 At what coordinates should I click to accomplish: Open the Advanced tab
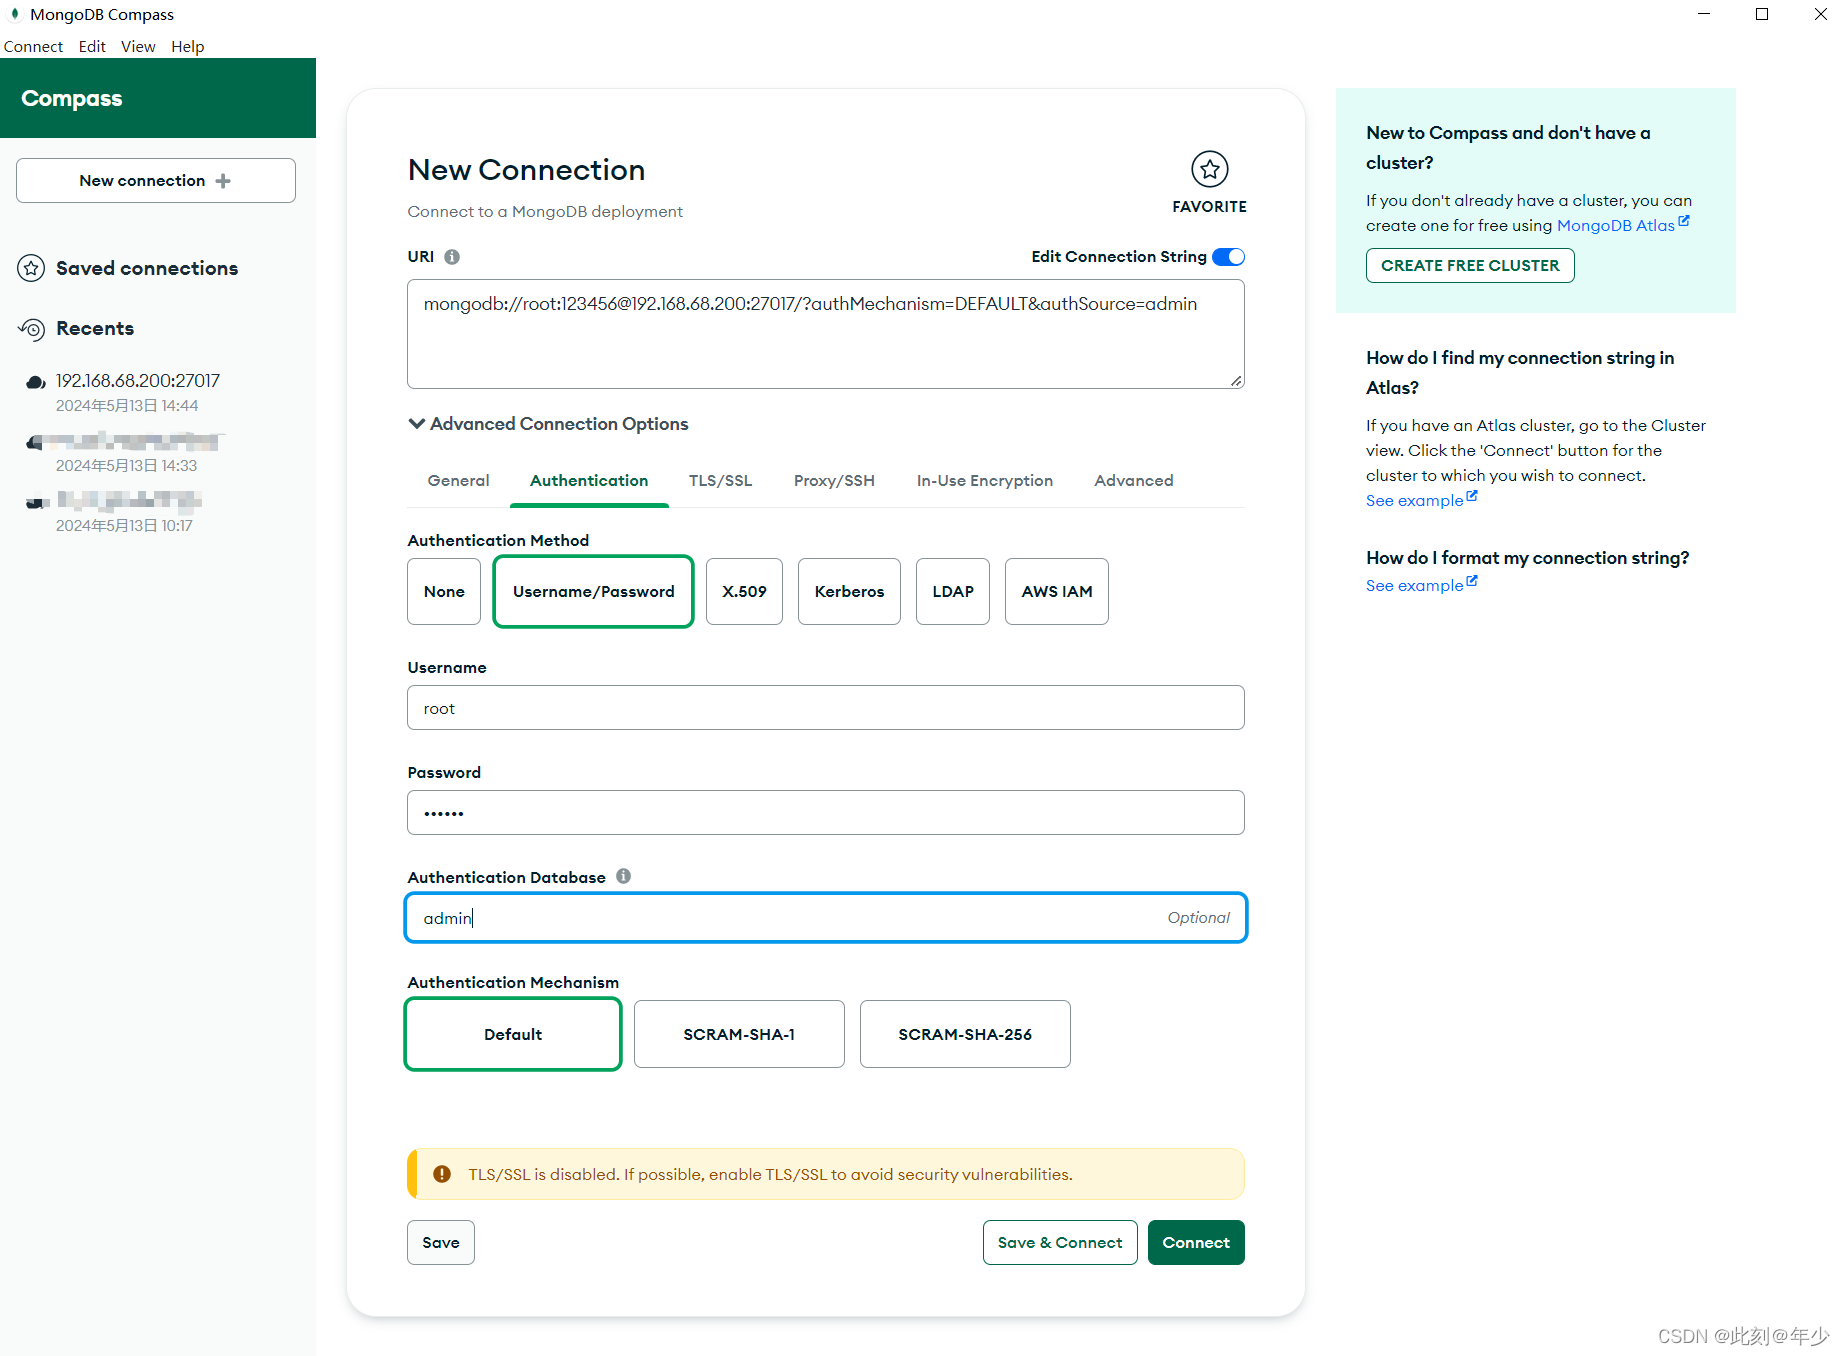(1134, 481)
